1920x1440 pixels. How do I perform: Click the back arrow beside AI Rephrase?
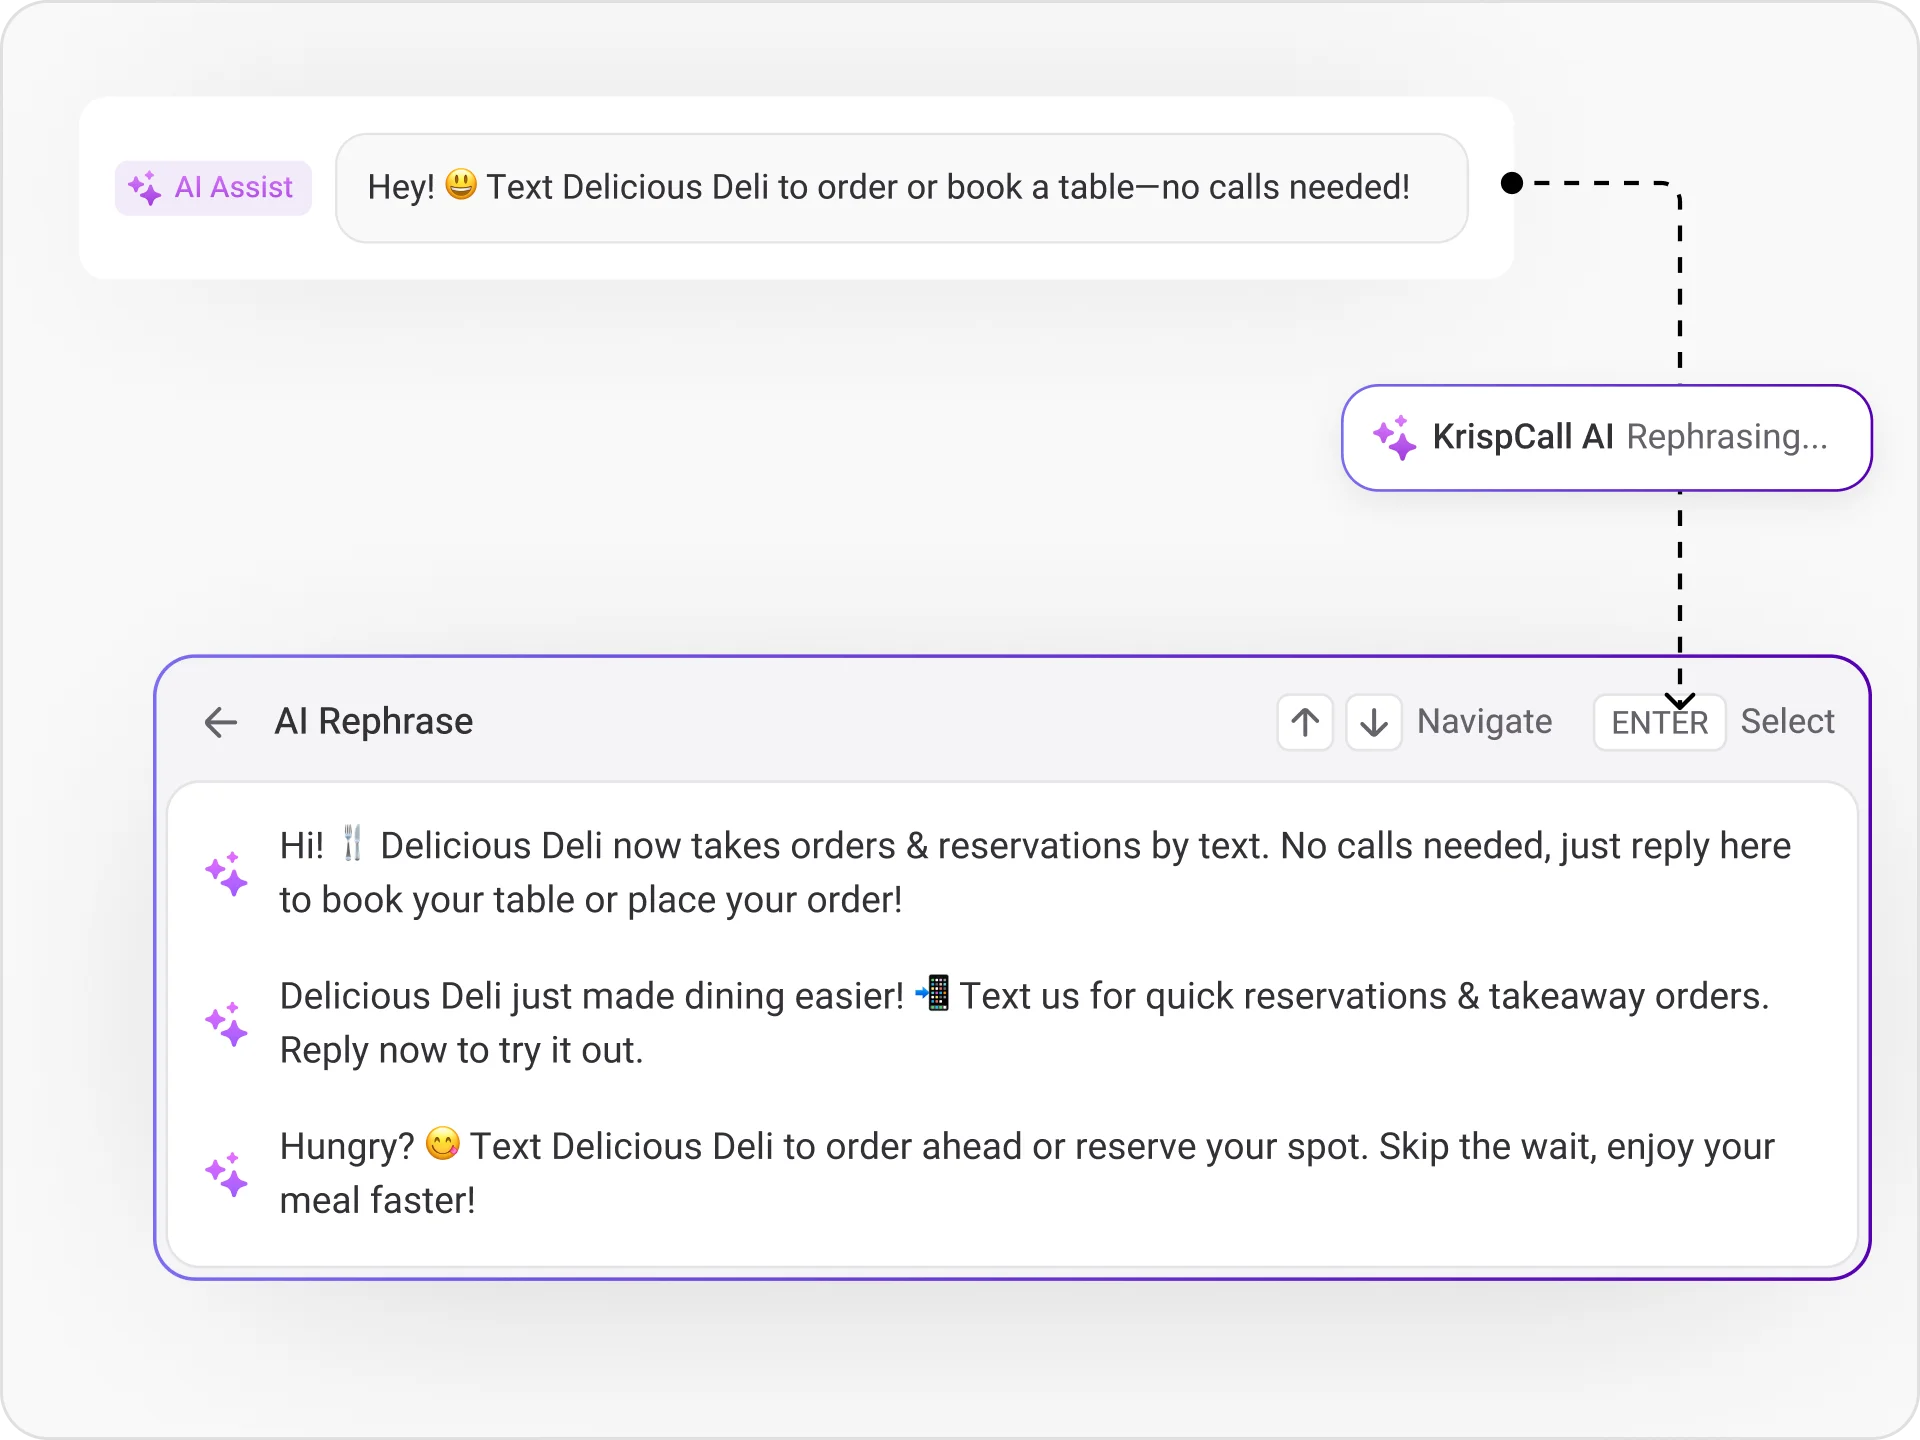tap(220, 722)
